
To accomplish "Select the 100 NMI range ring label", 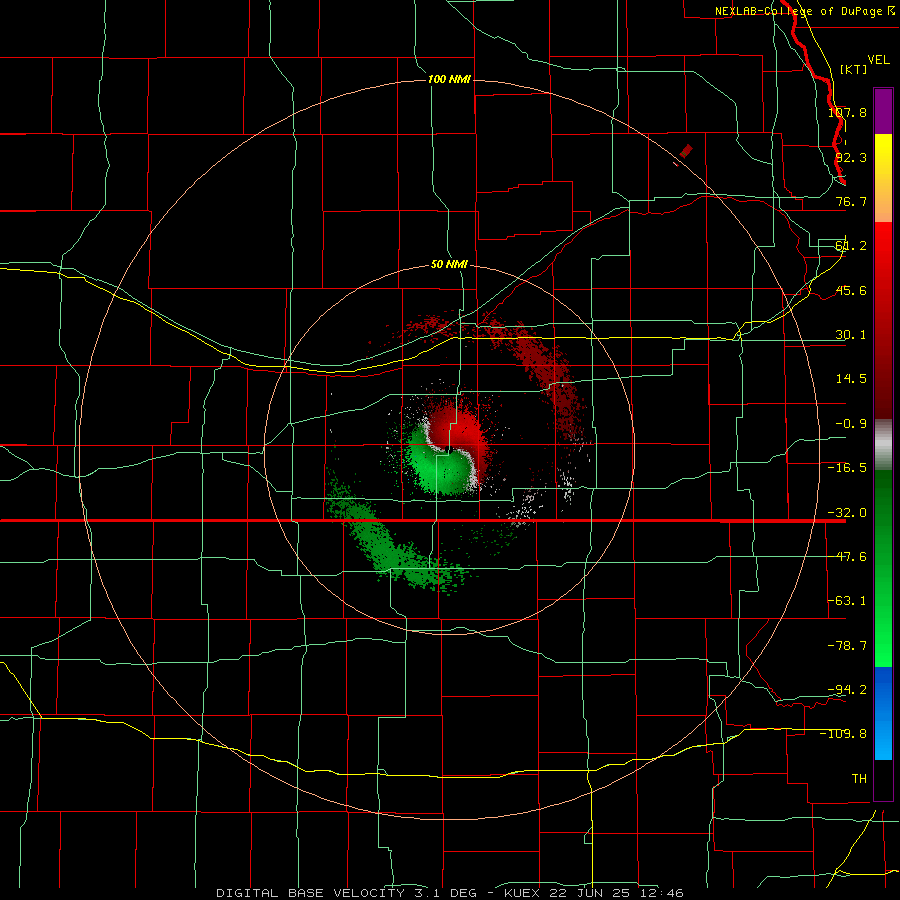I will (449, 79).
